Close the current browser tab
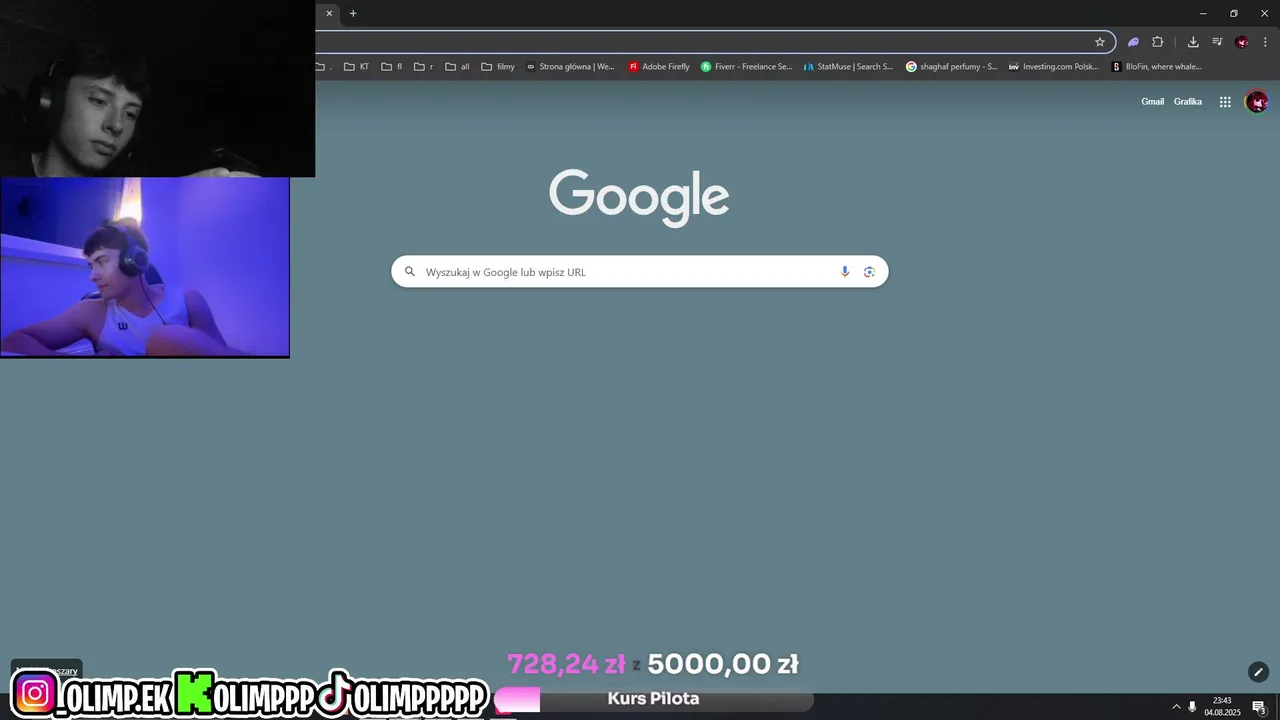Viewport: 1280px width, 720px height. [x=329, y=13]
